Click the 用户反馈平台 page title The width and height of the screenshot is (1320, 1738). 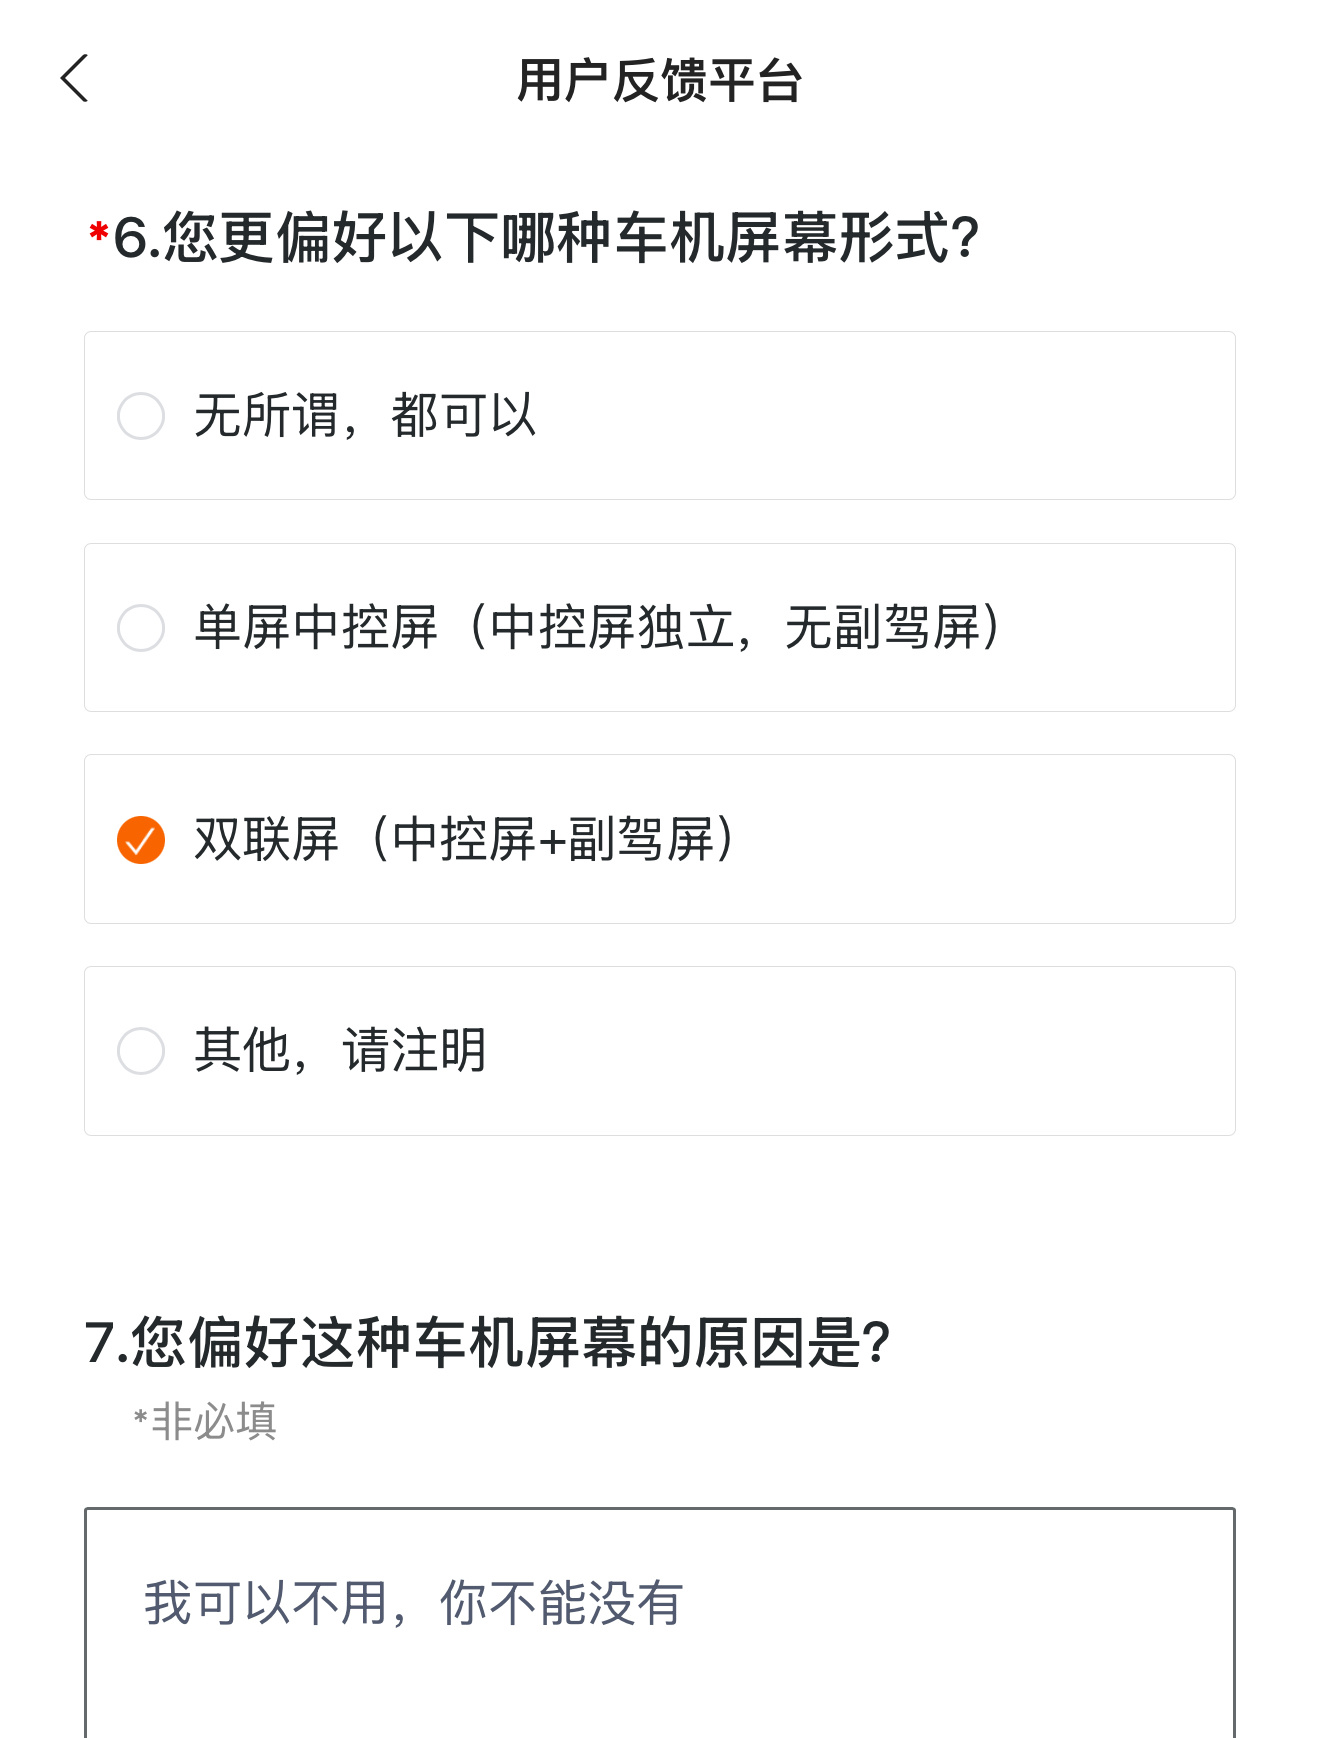click(660, 81)
